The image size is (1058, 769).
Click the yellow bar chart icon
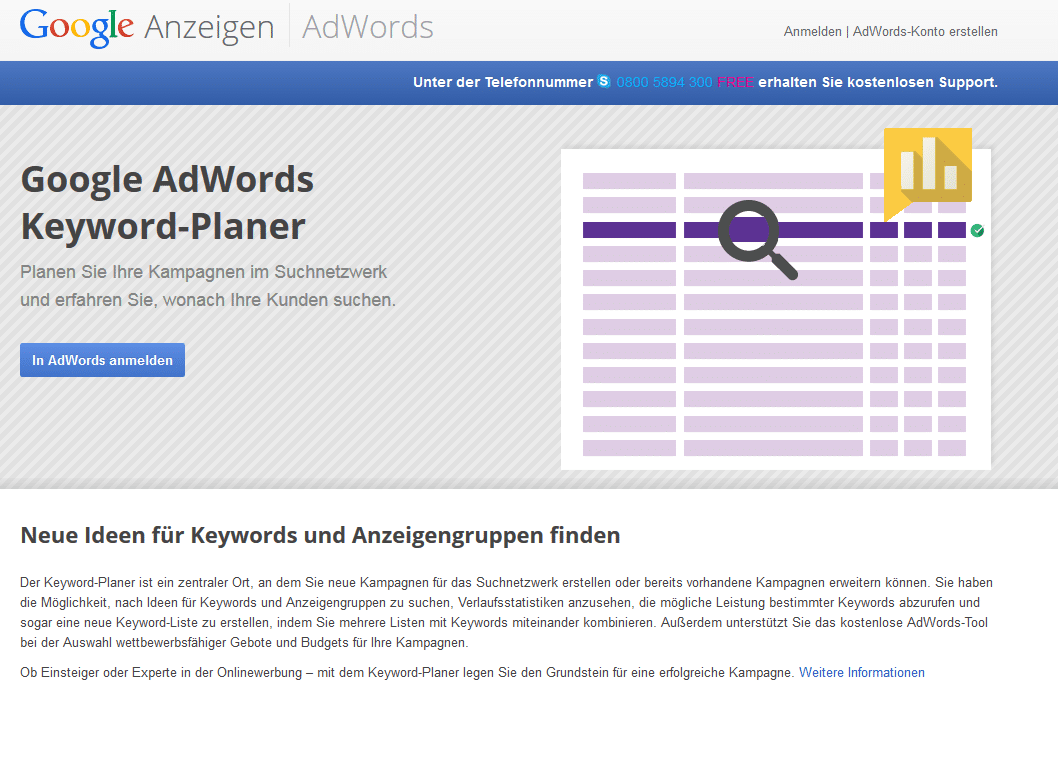(x=928, y=174)
